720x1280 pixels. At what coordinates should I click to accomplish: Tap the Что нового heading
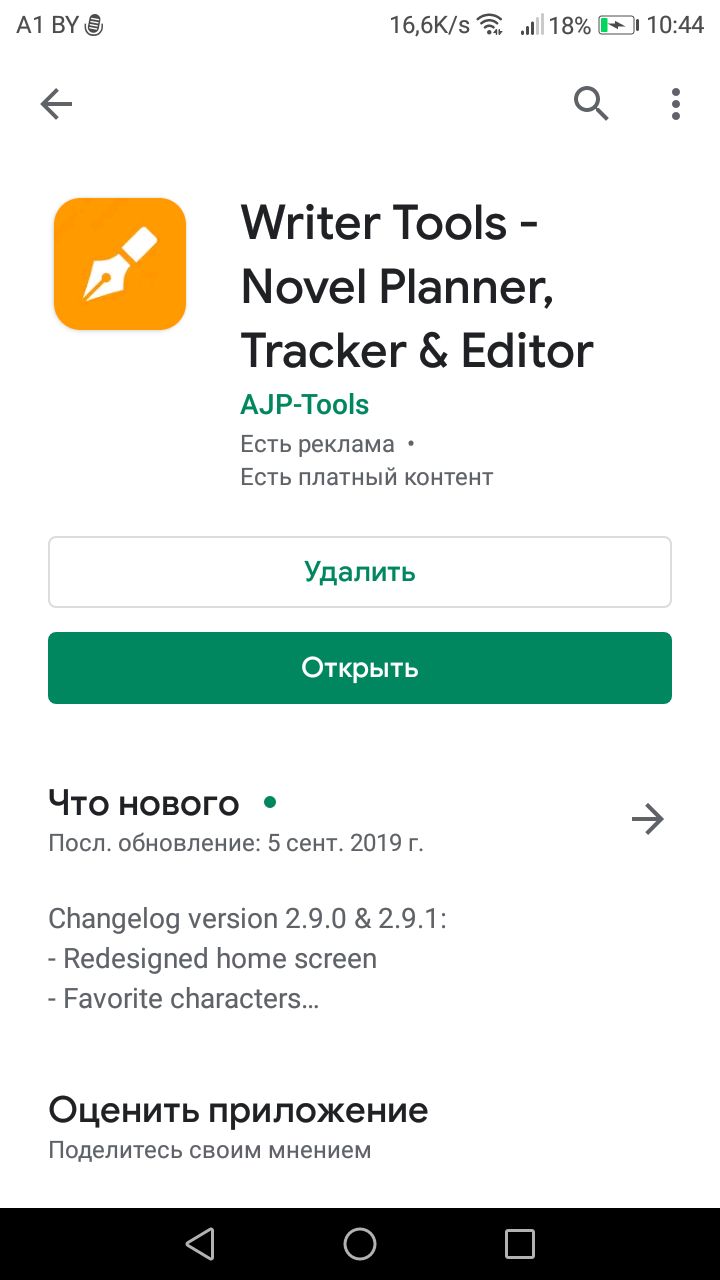pyautogui.click(x=144, y=803)
